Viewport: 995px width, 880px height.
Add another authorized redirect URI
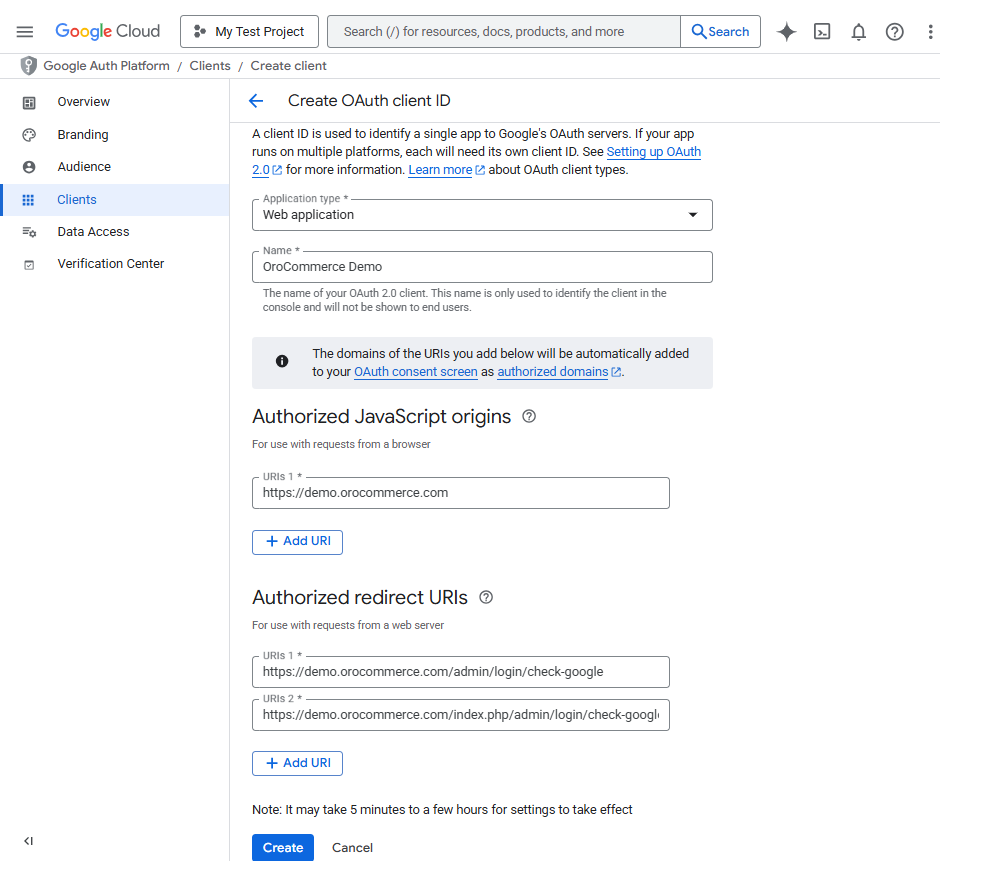click(297, 763)
